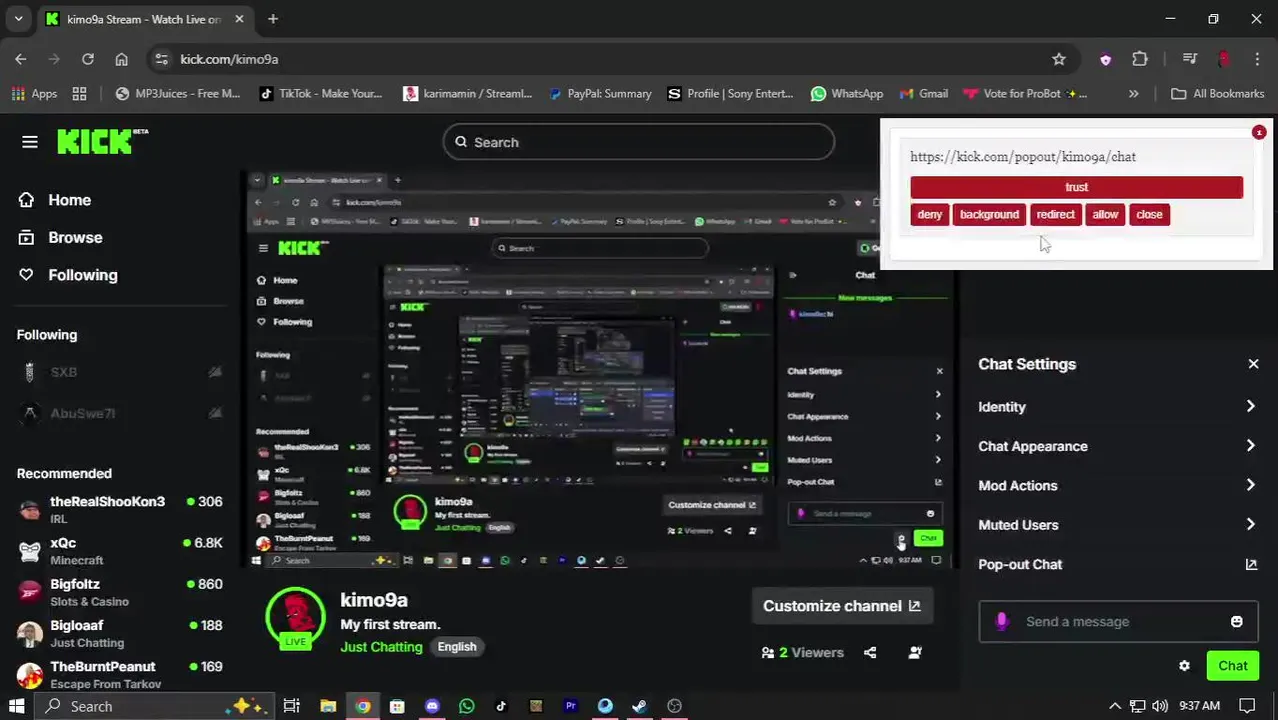Open chat settings gear icon
Viewport: 1278px width, 720px height.
pos(1184,666)
